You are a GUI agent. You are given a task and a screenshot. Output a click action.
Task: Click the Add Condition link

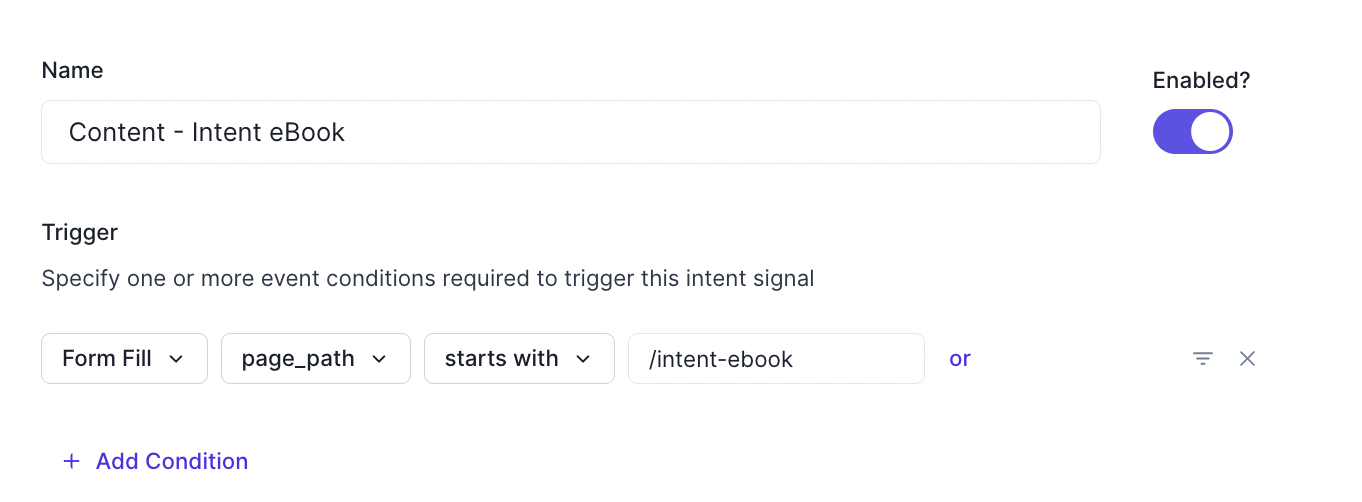(x=172, y=461)
